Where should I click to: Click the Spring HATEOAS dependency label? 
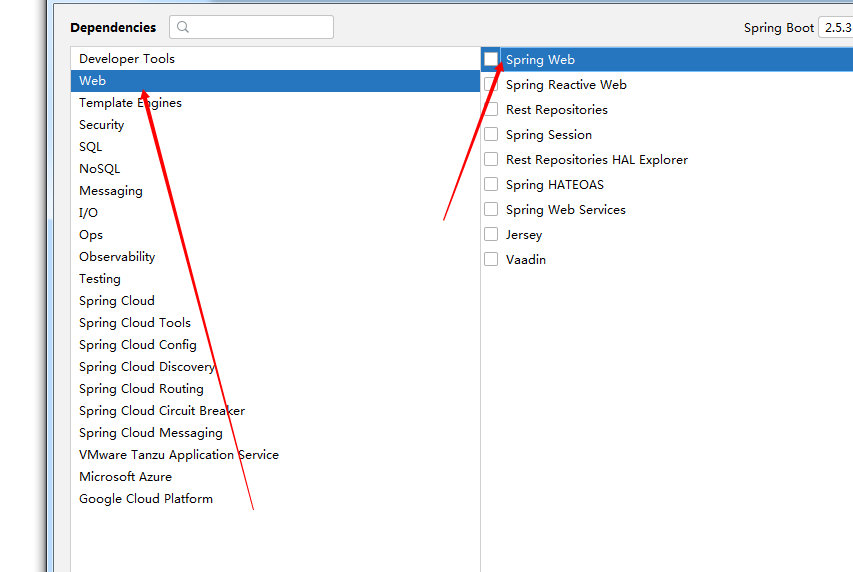[x=555, y=185]
